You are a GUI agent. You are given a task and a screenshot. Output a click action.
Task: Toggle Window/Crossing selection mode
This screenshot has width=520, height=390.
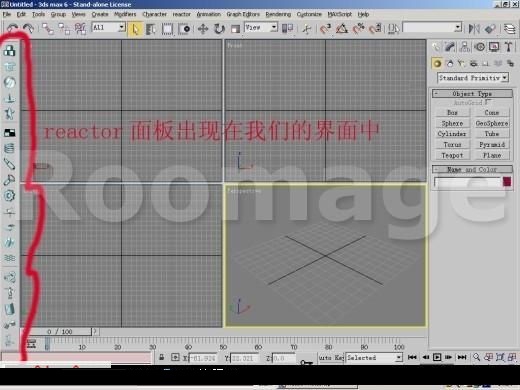tap(184, 29)
